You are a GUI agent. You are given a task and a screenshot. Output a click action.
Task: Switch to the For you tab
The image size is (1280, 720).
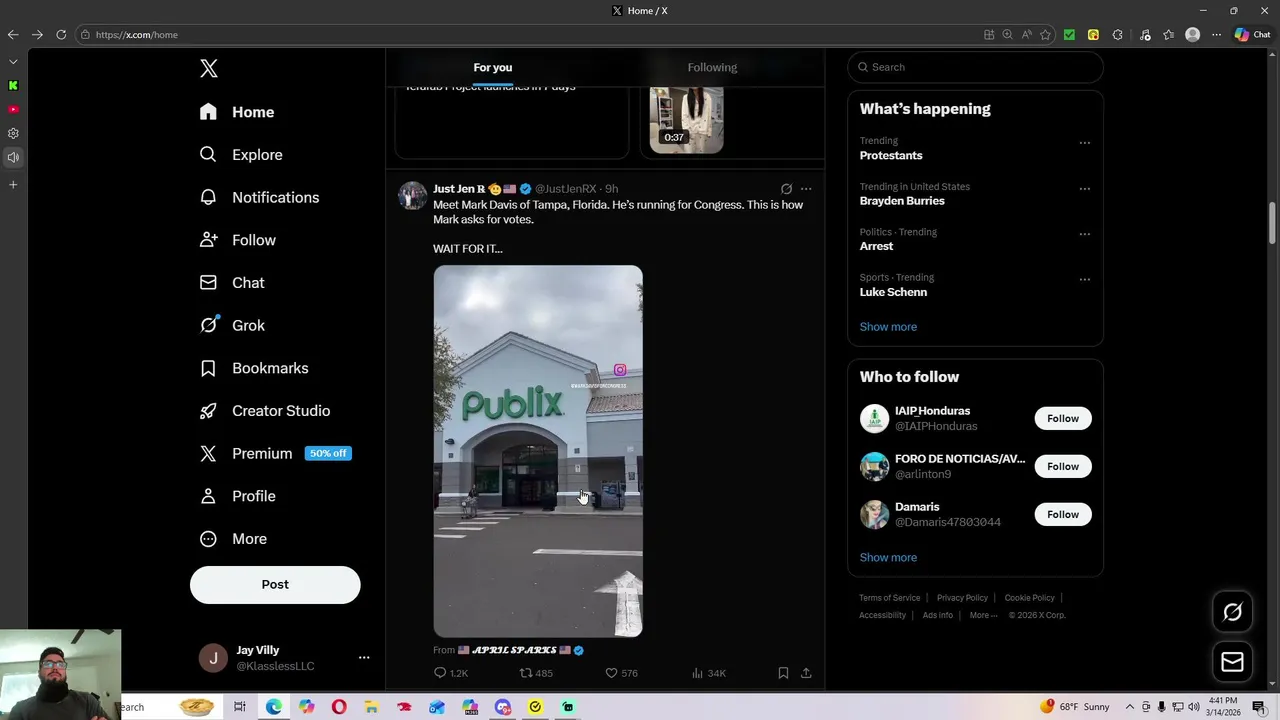493,67
